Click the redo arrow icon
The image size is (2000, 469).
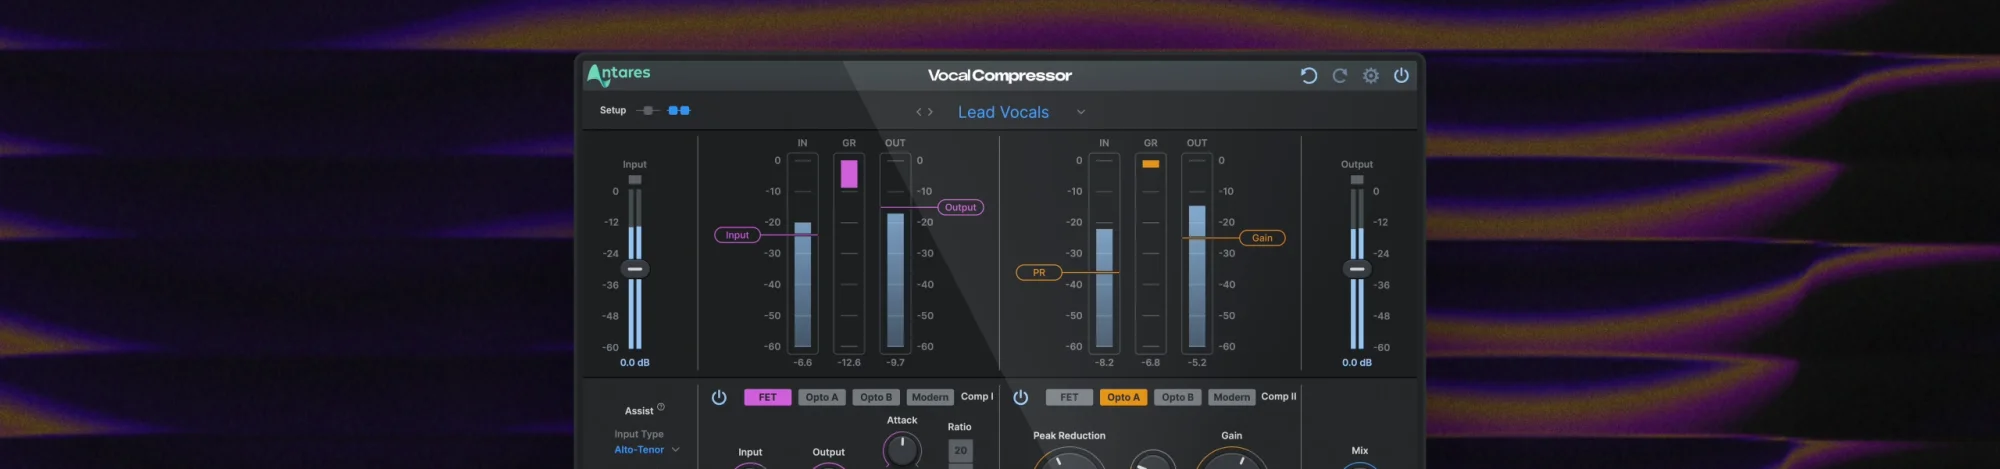click(x=1340, y=75)
